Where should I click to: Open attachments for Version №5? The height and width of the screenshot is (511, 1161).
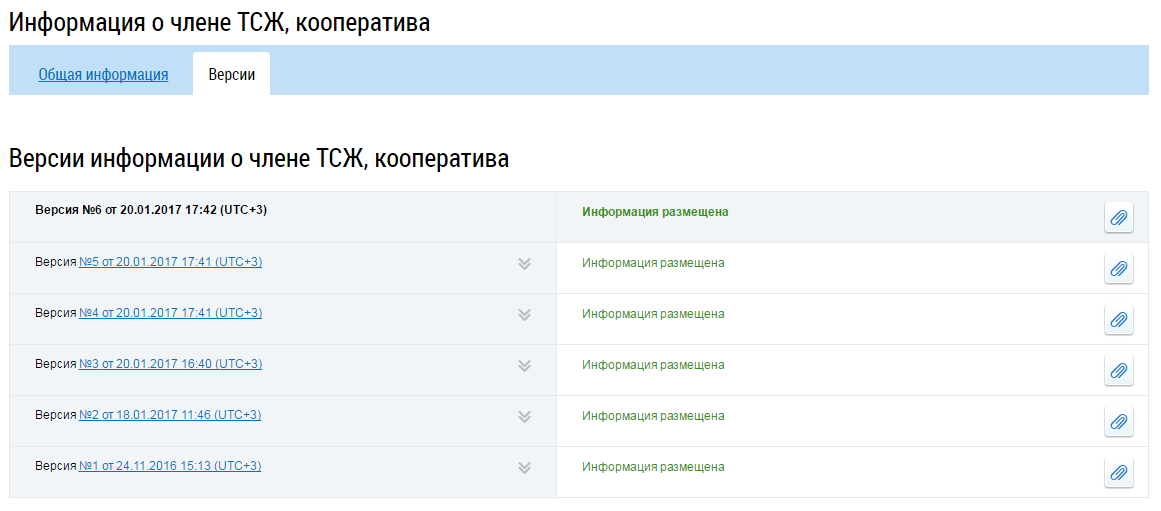tap(1119, 268)
